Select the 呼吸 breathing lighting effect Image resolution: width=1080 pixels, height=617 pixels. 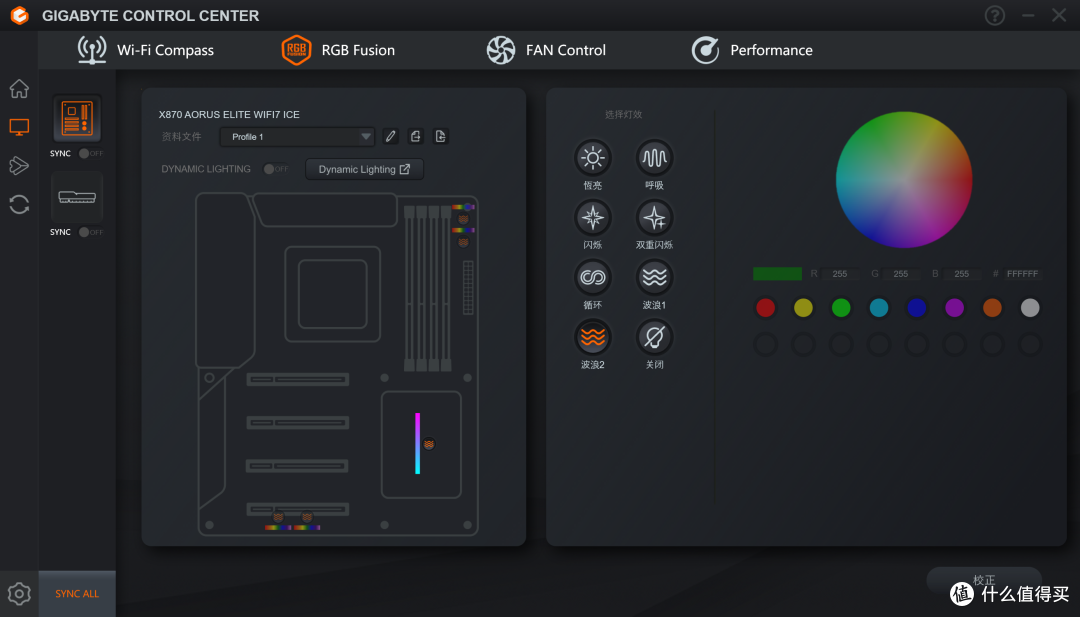(654, 158)
